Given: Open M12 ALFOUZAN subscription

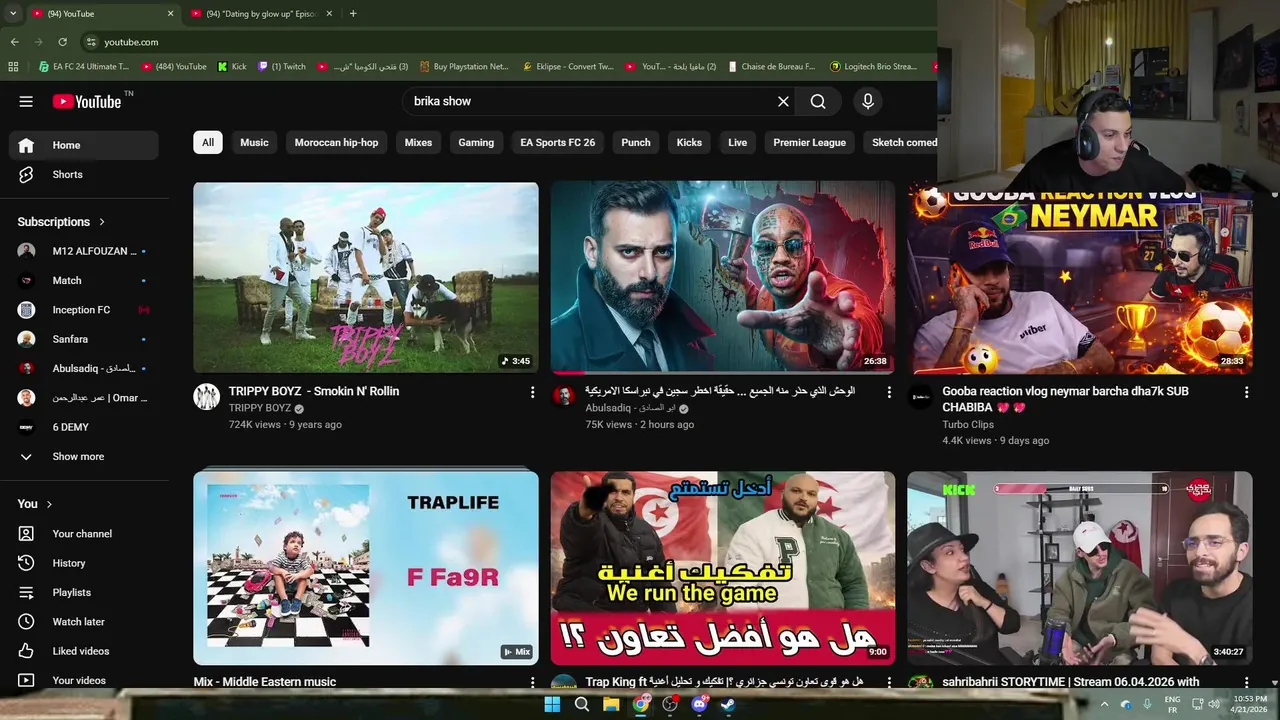Looking at the screenshot, I should point(83,251).
